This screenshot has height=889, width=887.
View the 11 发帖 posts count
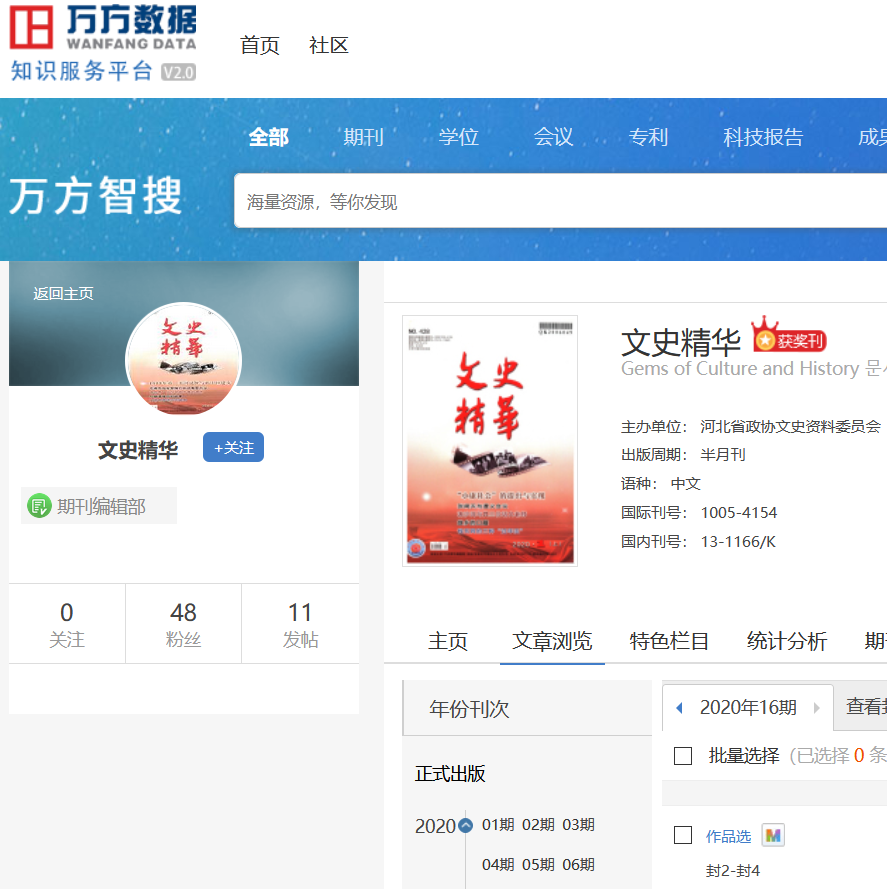click(x=300, y=624)
